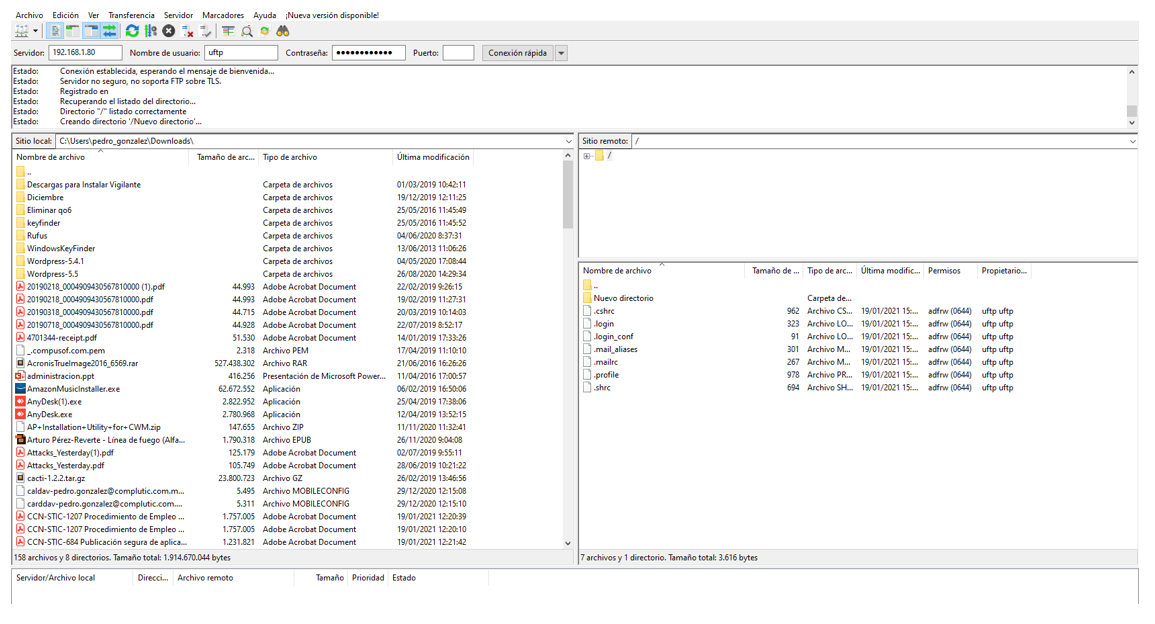Click the Arturo Pérez-Reverte EPUB file icon
Image resolution: width=1155 pixels, height=624 pixels.
(20, 440)
